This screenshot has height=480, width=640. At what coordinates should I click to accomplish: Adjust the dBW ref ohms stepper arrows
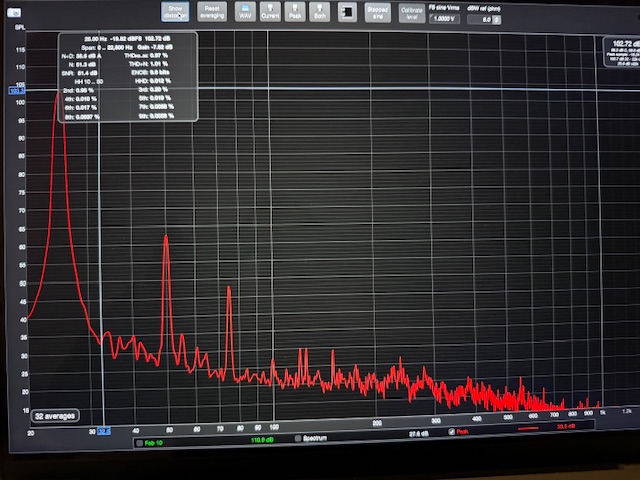click(x=499, y=19)
